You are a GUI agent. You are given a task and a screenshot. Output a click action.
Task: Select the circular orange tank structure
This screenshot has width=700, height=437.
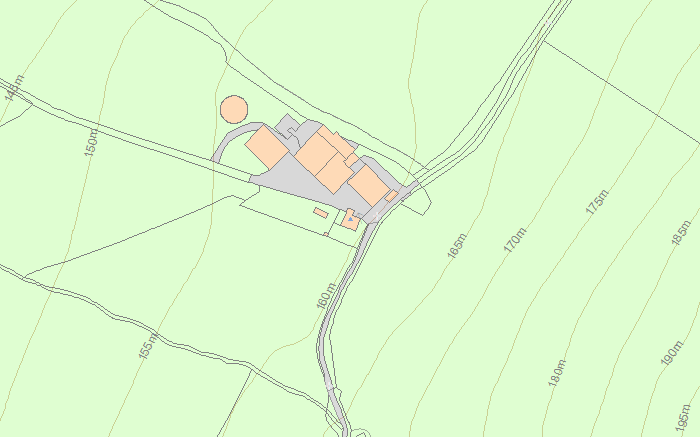click(x=234, y=109)
